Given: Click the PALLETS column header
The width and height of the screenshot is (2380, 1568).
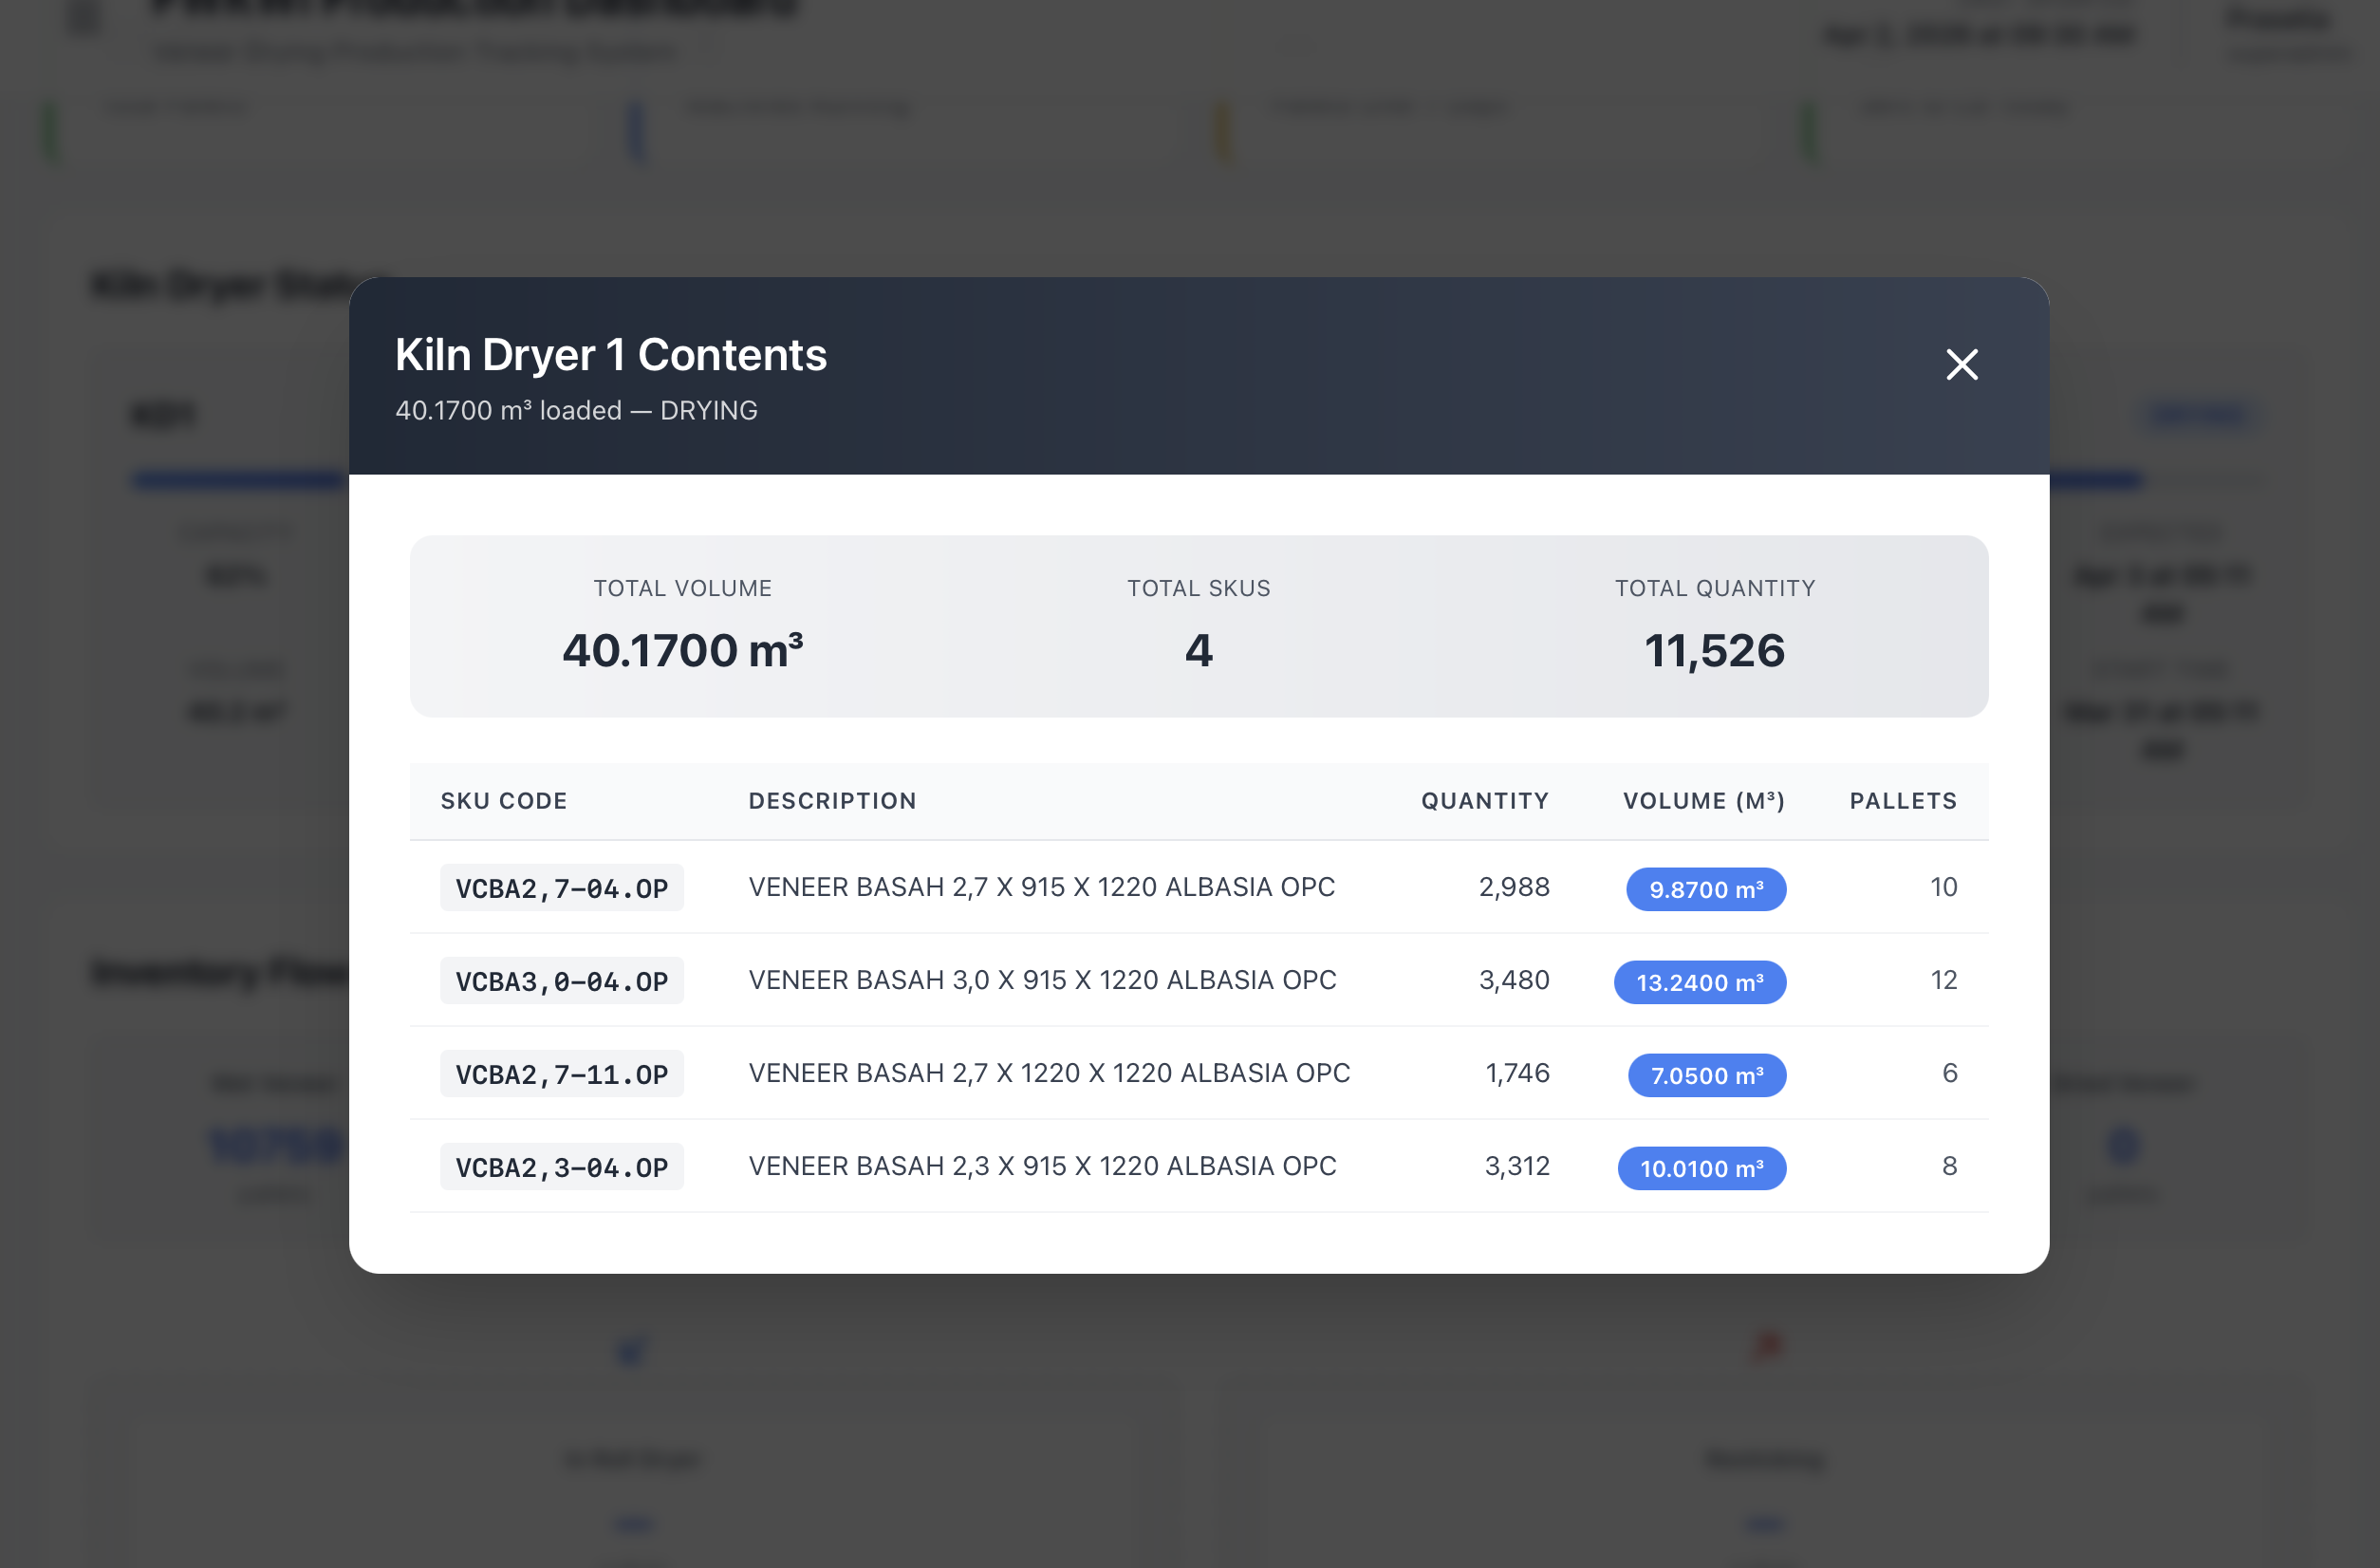Looking at the screenshot, I should (x=1902, y=801).
